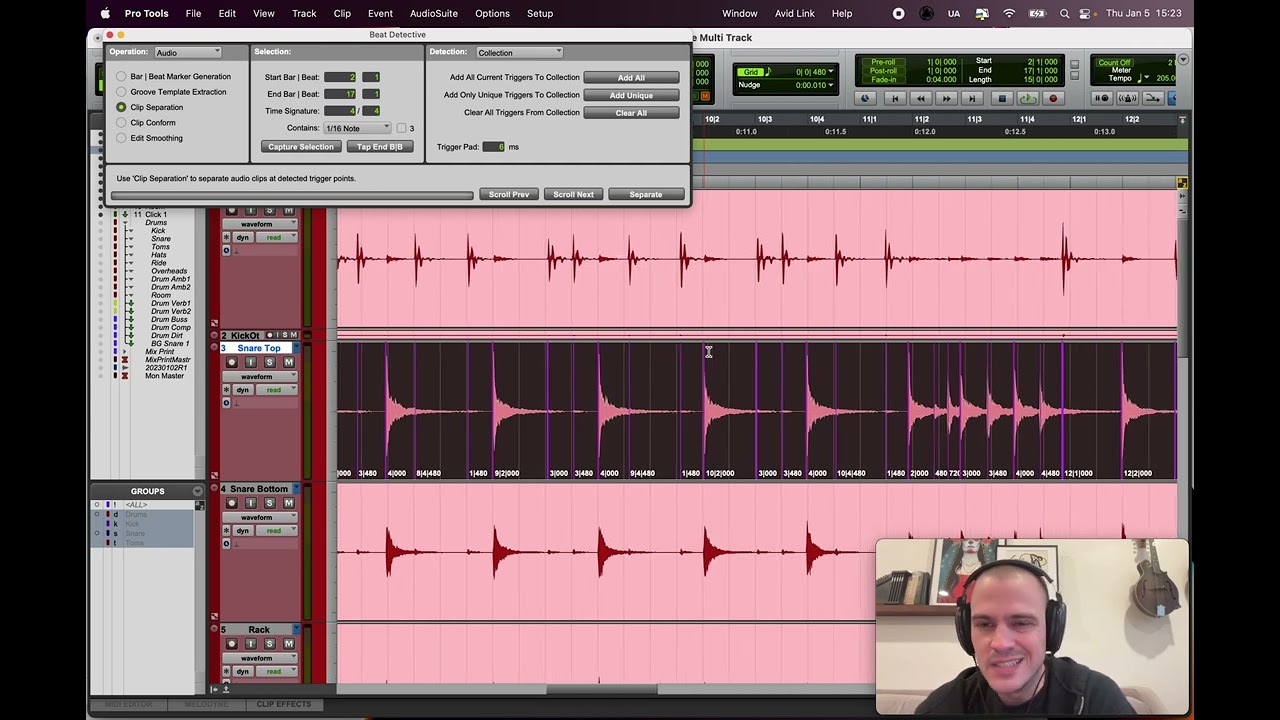Toggle the triplet 3 checkbox
Image resolution: width=1280 pixels, height=720 pixels.
pos(401,128)
